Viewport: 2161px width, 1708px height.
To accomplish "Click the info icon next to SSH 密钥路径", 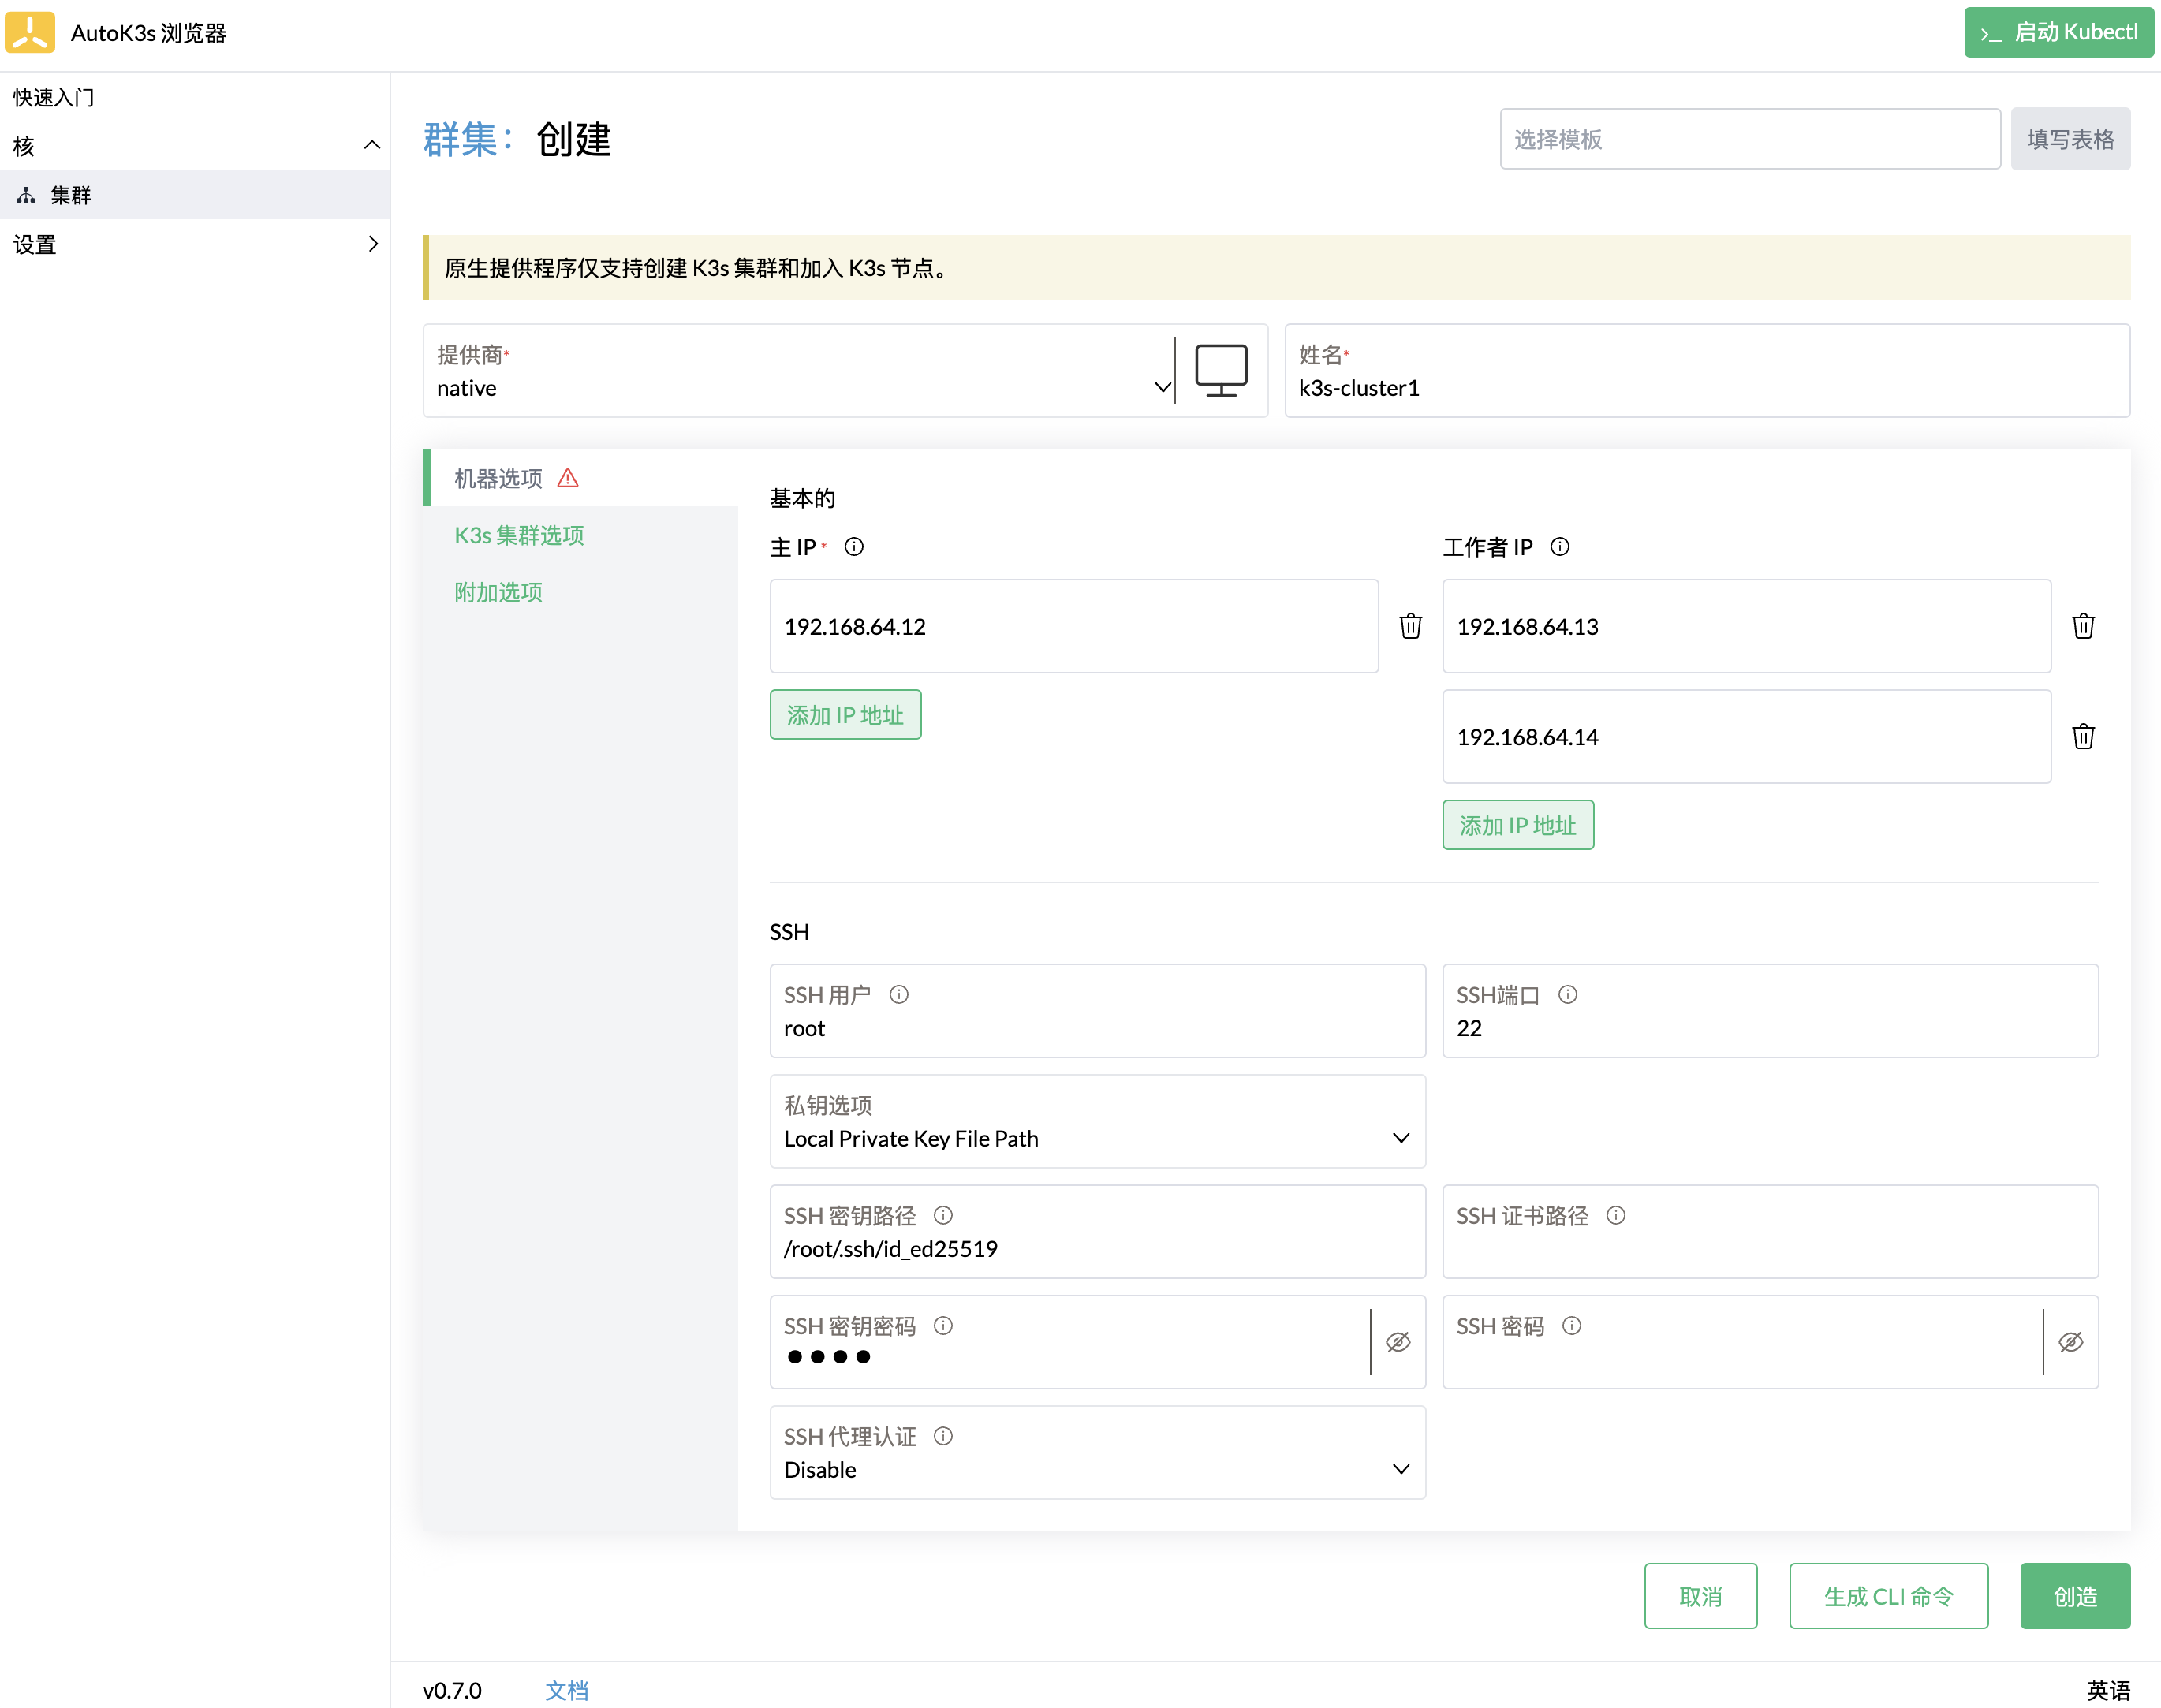I will [943, 1215].
